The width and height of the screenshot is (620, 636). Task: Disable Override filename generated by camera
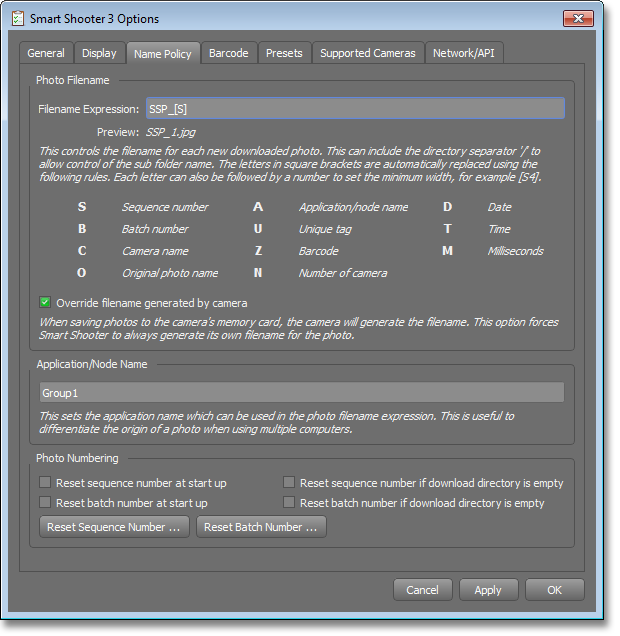[45, 302]
